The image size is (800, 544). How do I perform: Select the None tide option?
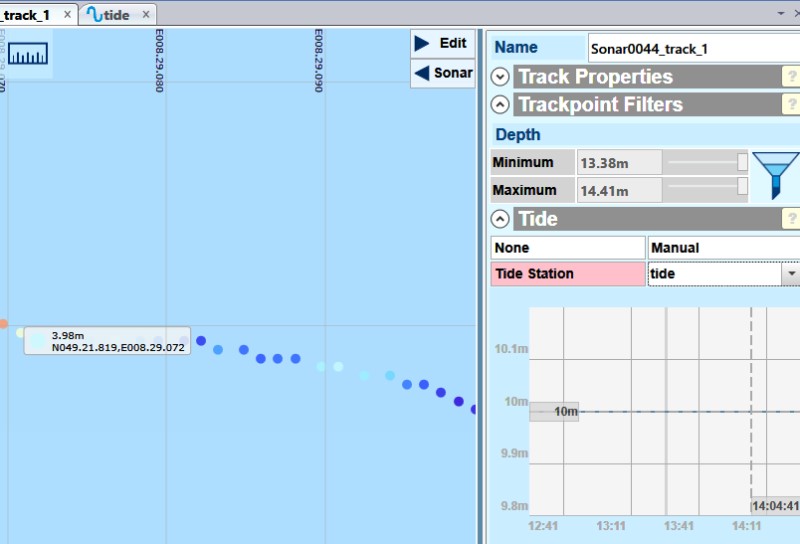click(567, 247)
